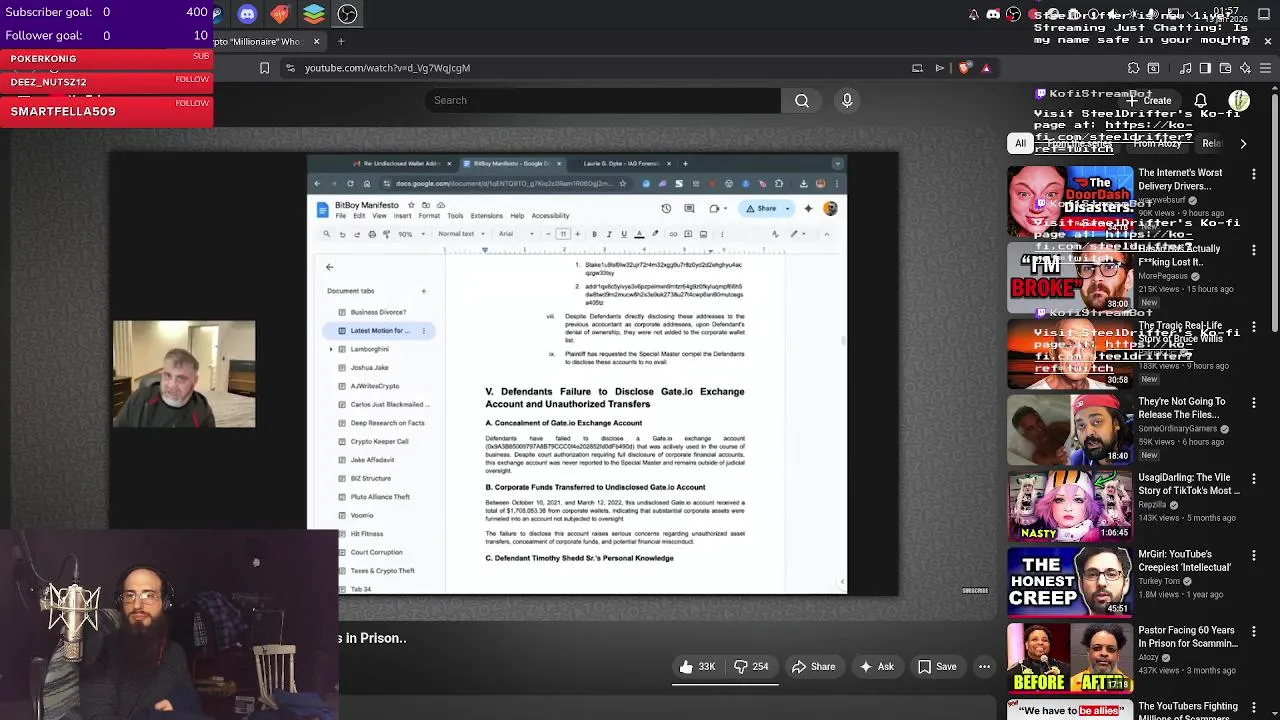Screen dimensions: 1280x720
Task: Save the video to a playlist
Action: tap(937, 667)
